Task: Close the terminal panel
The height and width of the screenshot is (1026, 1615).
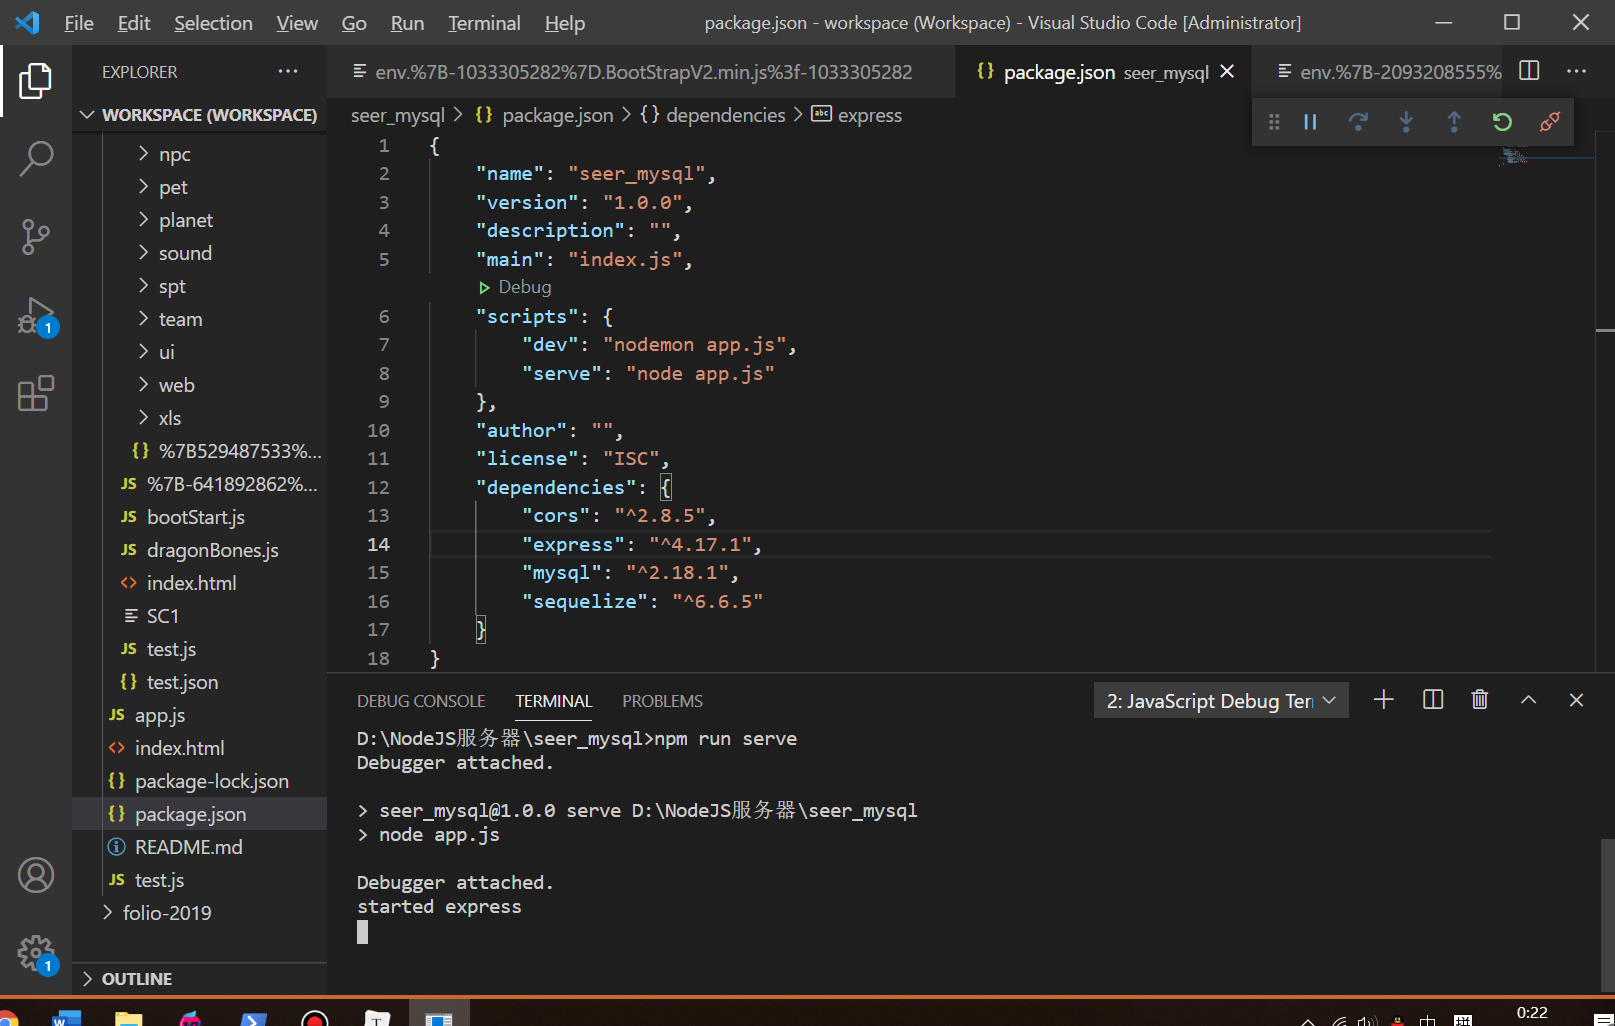Action: tap(1576, 700)
